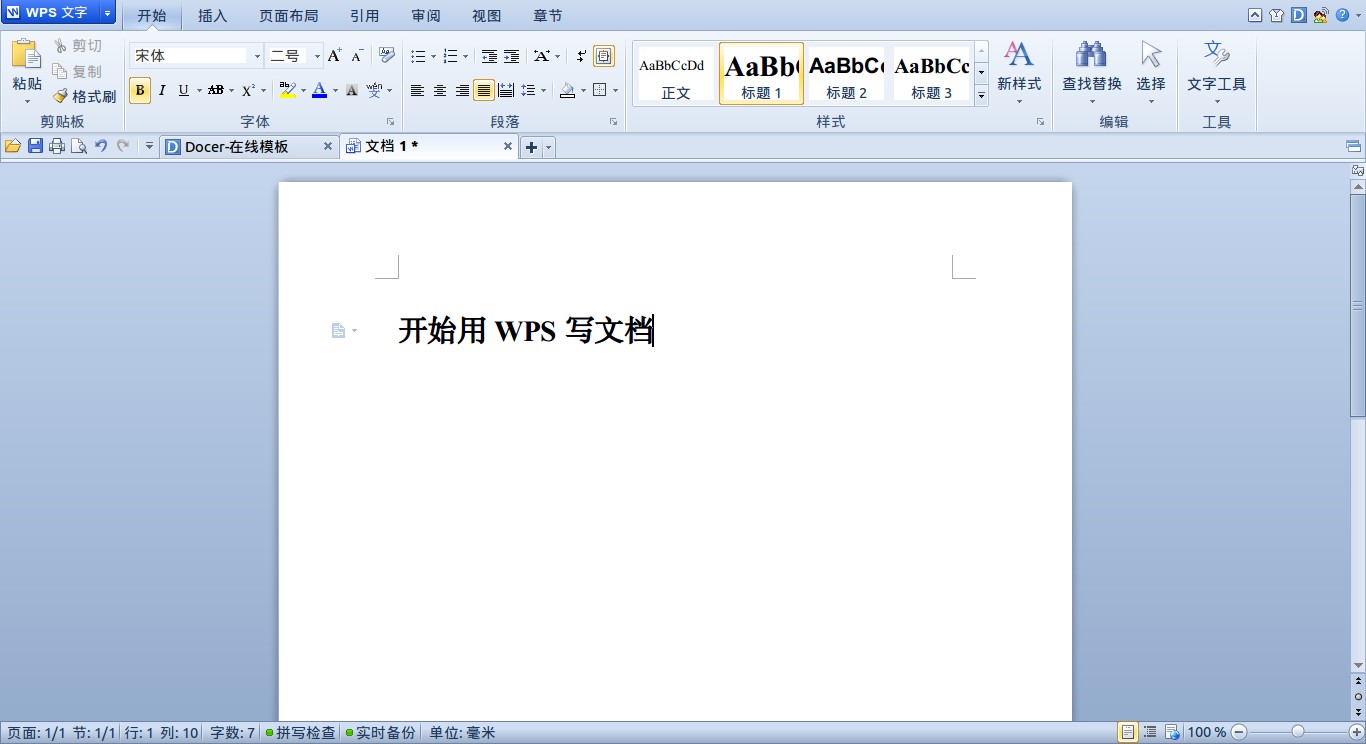Apply the 正文 style

point(676,73)
